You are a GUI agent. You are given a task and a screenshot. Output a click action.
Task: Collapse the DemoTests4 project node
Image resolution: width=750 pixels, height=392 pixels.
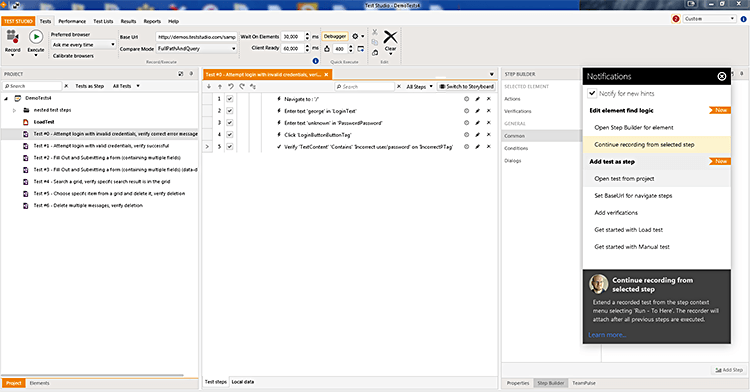click(x=6, y=98)
